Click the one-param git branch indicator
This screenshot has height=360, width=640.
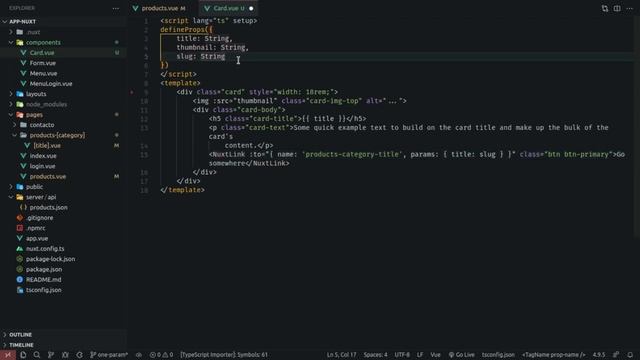pos(109,355)
